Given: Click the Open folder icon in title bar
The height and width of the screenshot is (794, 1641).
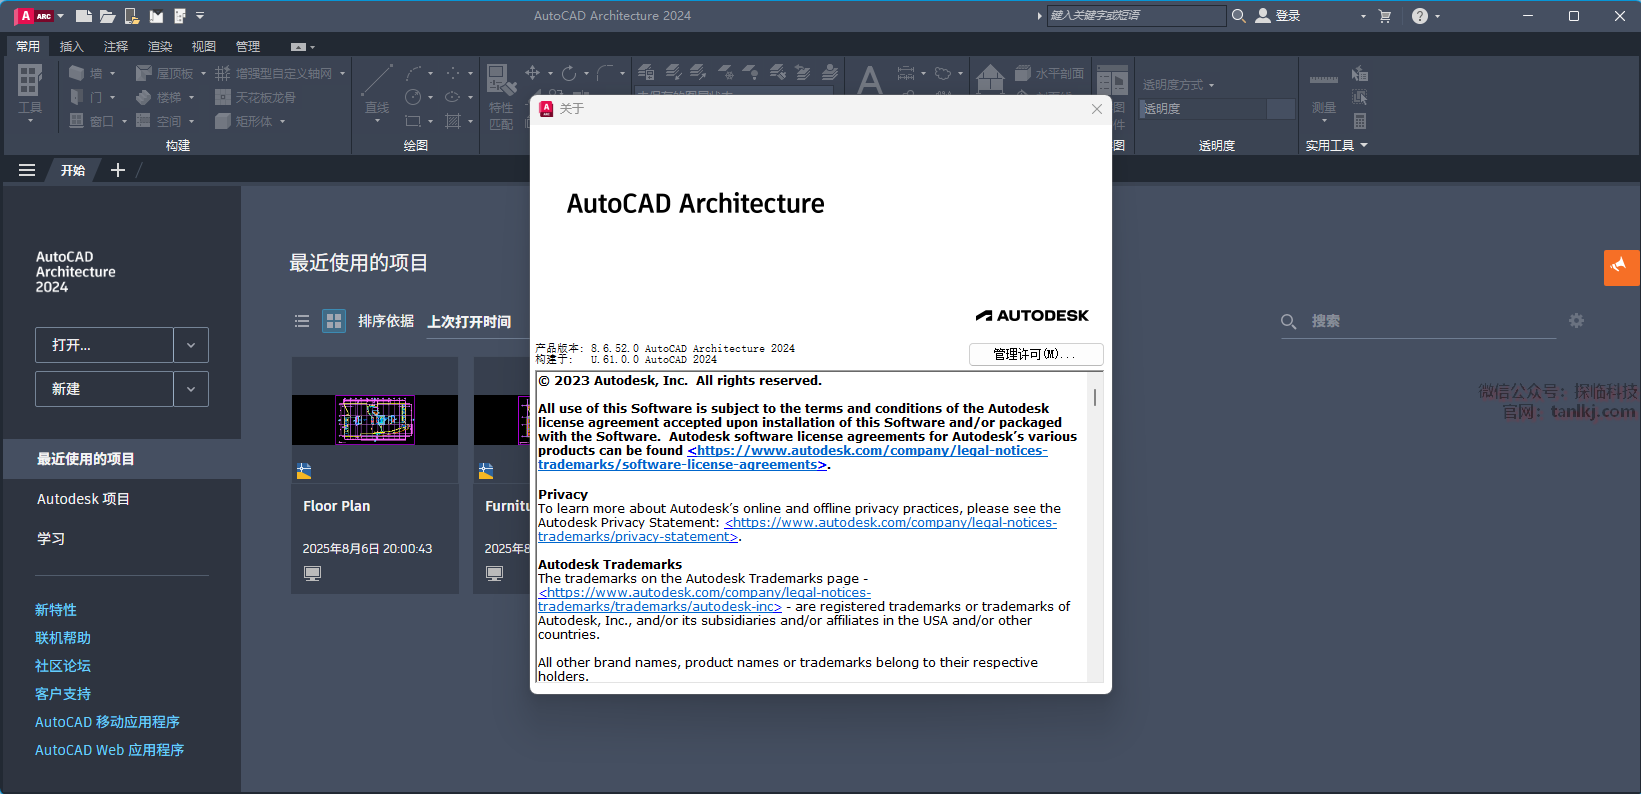Looking at the screenshot, I should point(107,16).
